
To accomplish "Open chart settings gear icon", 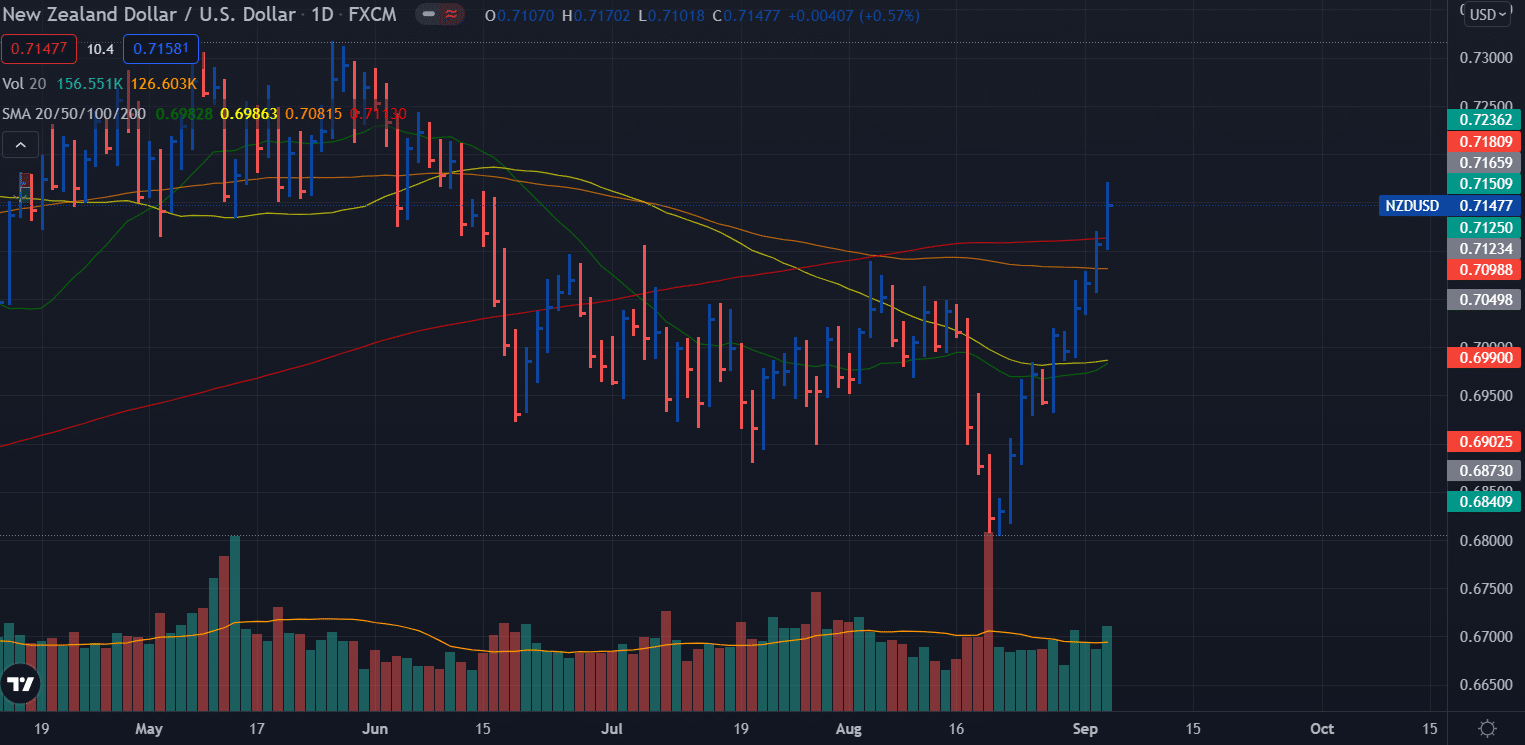I will point(1487,728).
